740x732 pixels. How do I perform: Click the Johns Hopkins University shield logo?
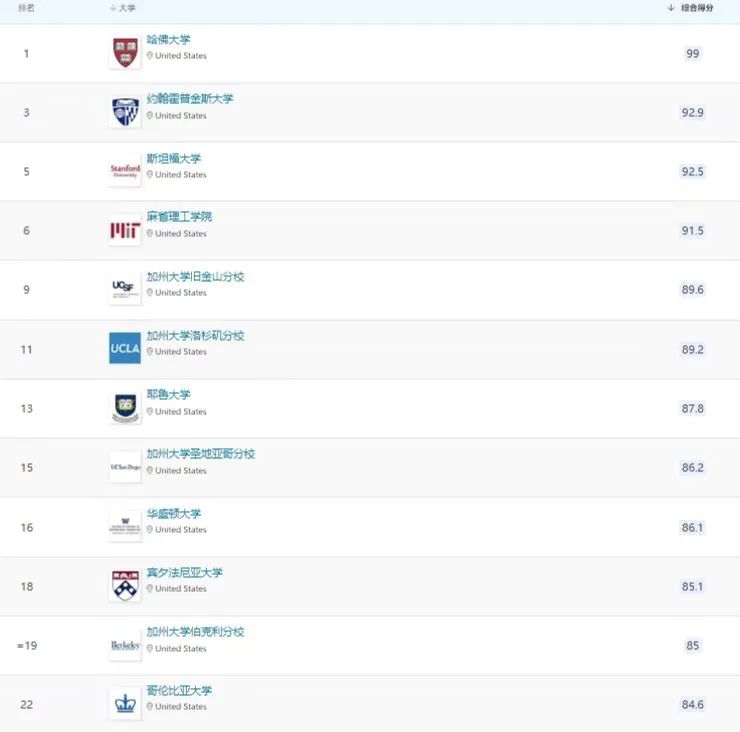point(125,112)
